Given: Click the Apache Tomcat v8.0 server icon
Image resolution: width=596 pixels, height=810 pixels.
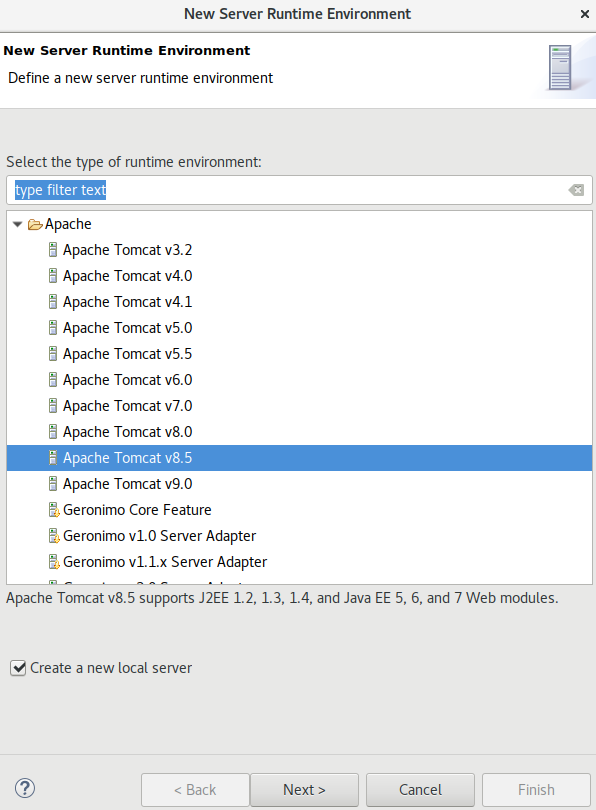Looking at the screenshot, I should click(x=53, y=432).
